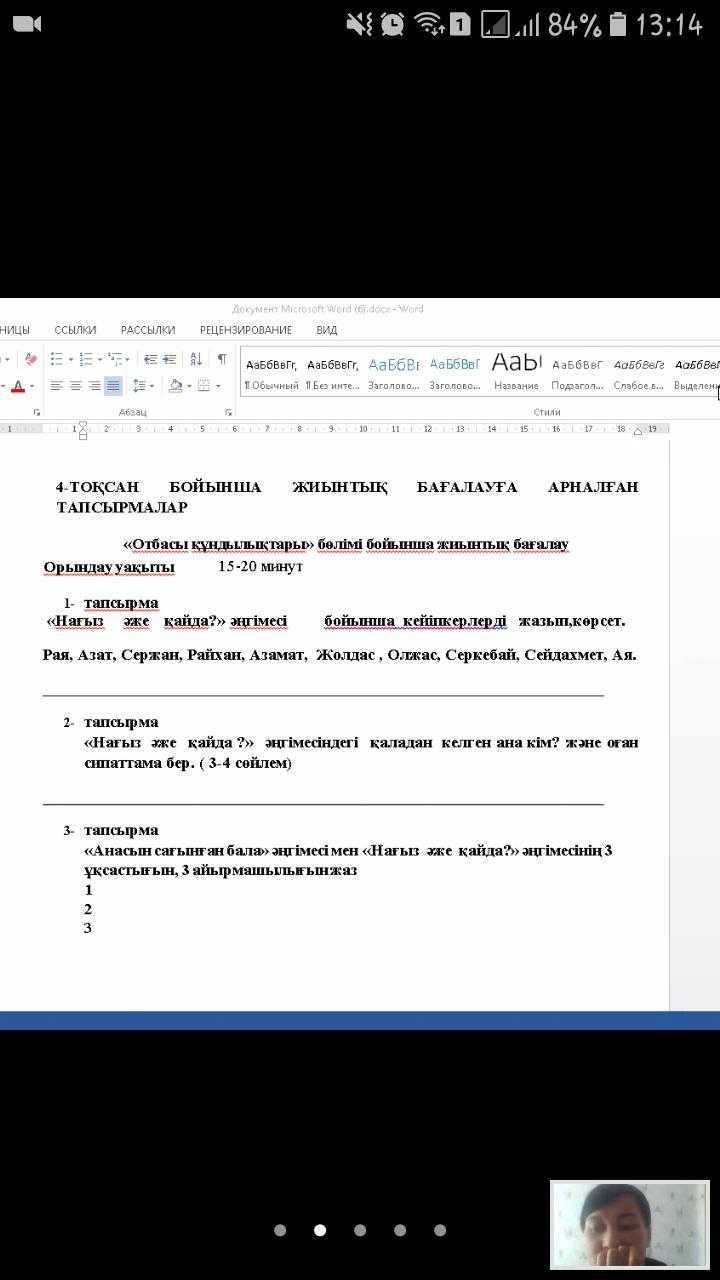Toggle the paragraph marks pilcrow icon
720x1280 pixels.
(x=222, y=359)
